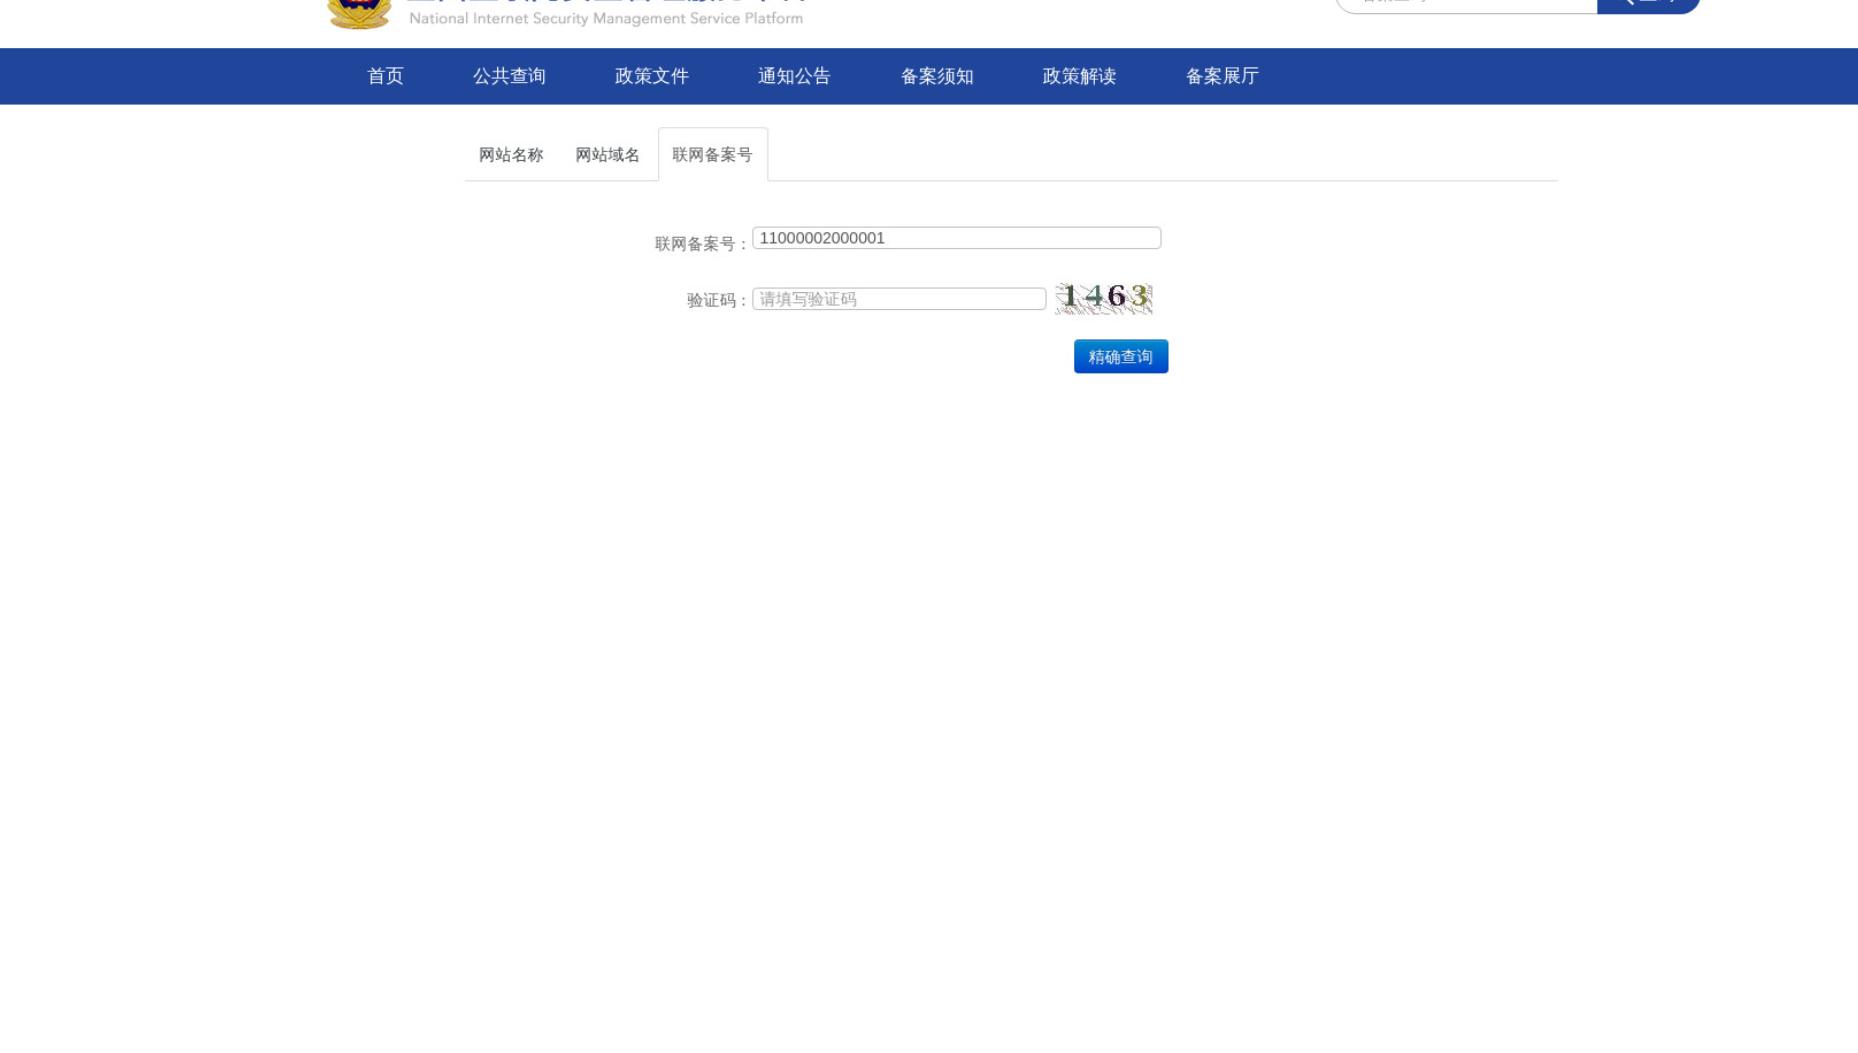Viewport: 1858px width, 1053px height.
Task: Click the 精确查询 button
Action: coord(1120,356)
